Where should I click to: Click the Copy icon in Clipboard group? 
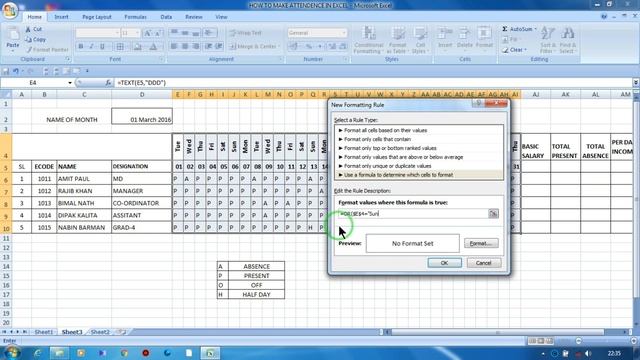click(x=28, y=40)
